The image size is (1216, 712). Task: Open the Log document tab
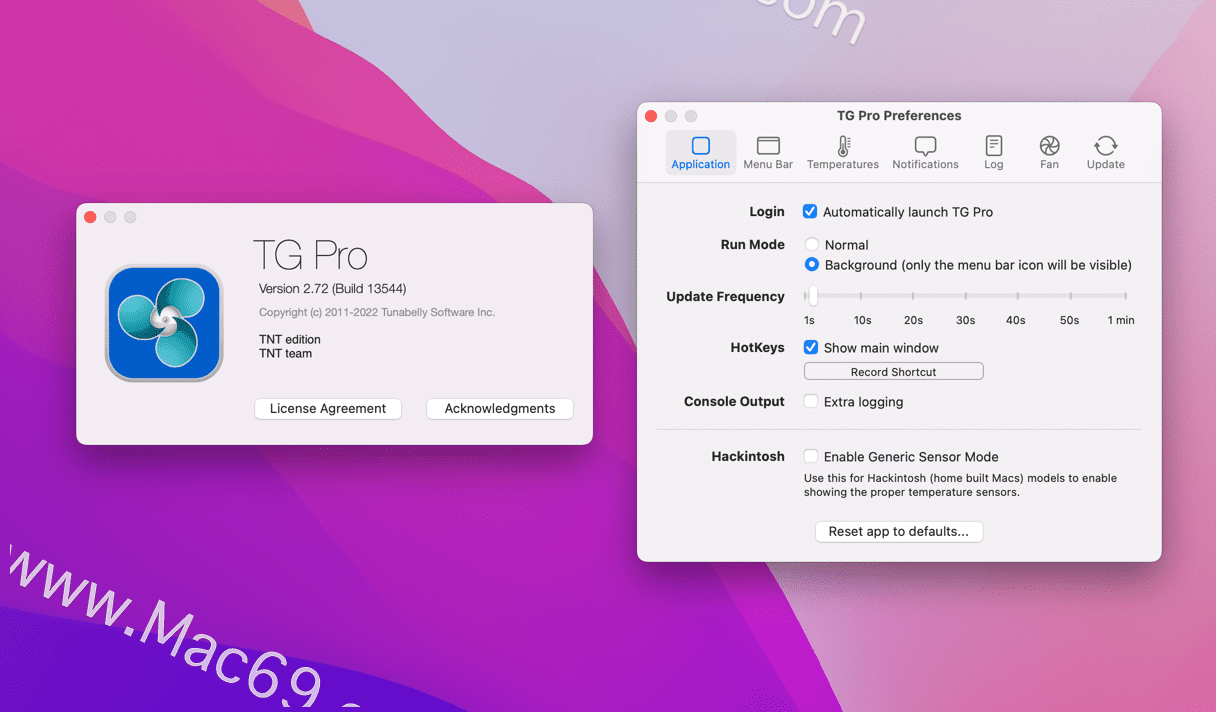coord(993,153)
